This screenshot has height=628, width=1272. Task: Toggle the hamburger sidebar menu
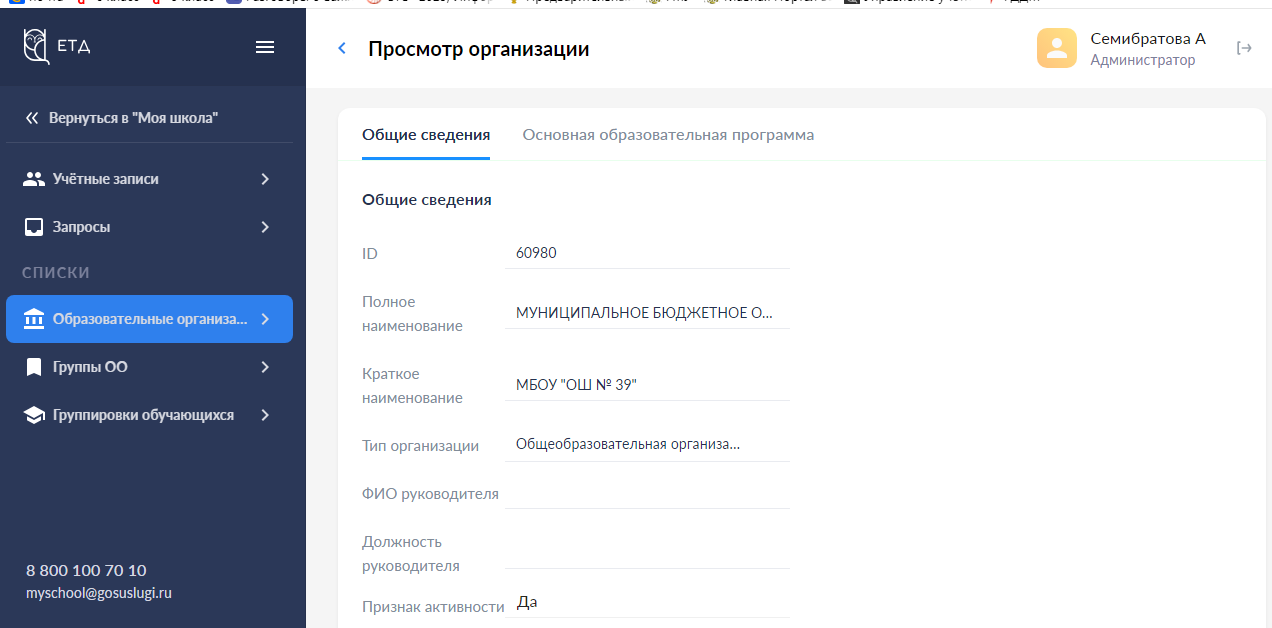265,47
